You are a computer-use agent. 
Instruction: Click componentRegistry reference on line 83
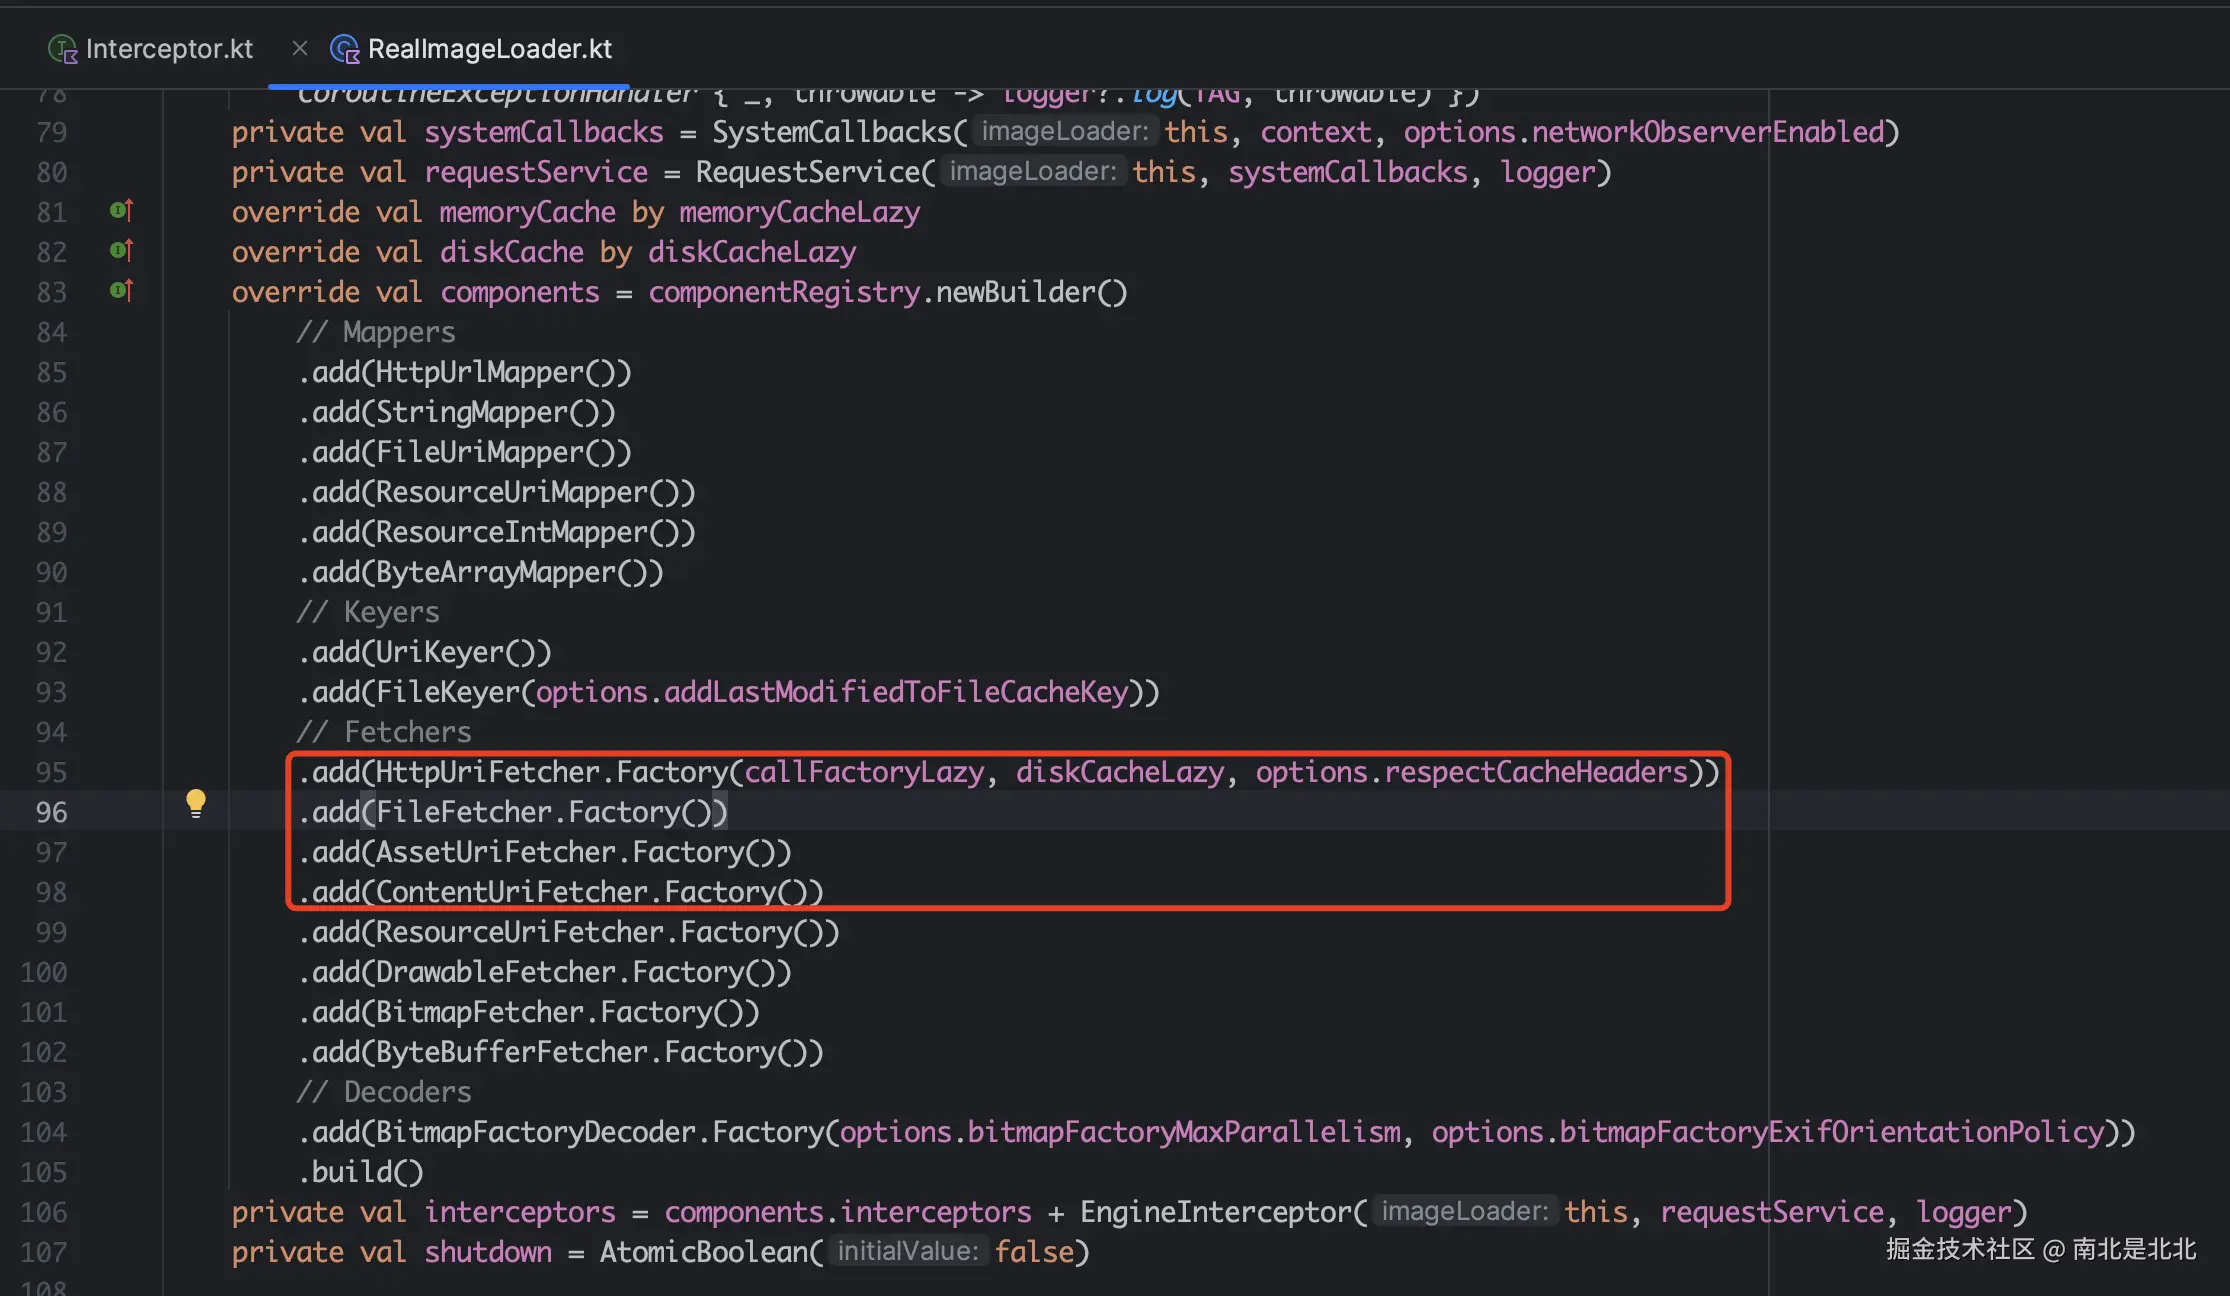(x=784, y=292)
